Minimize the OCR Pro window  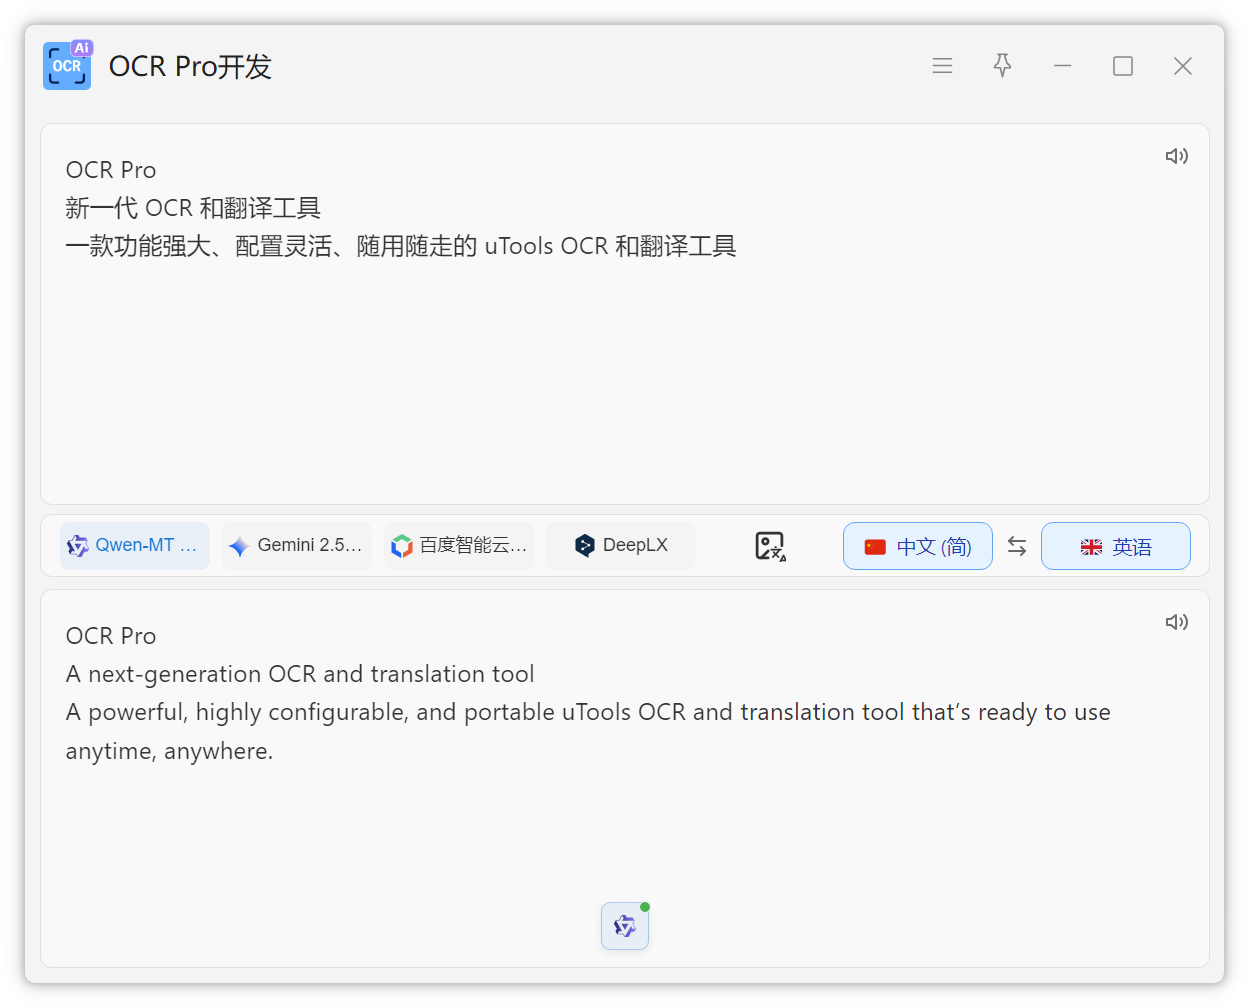pyautogui.click(x=1063, y=66)
